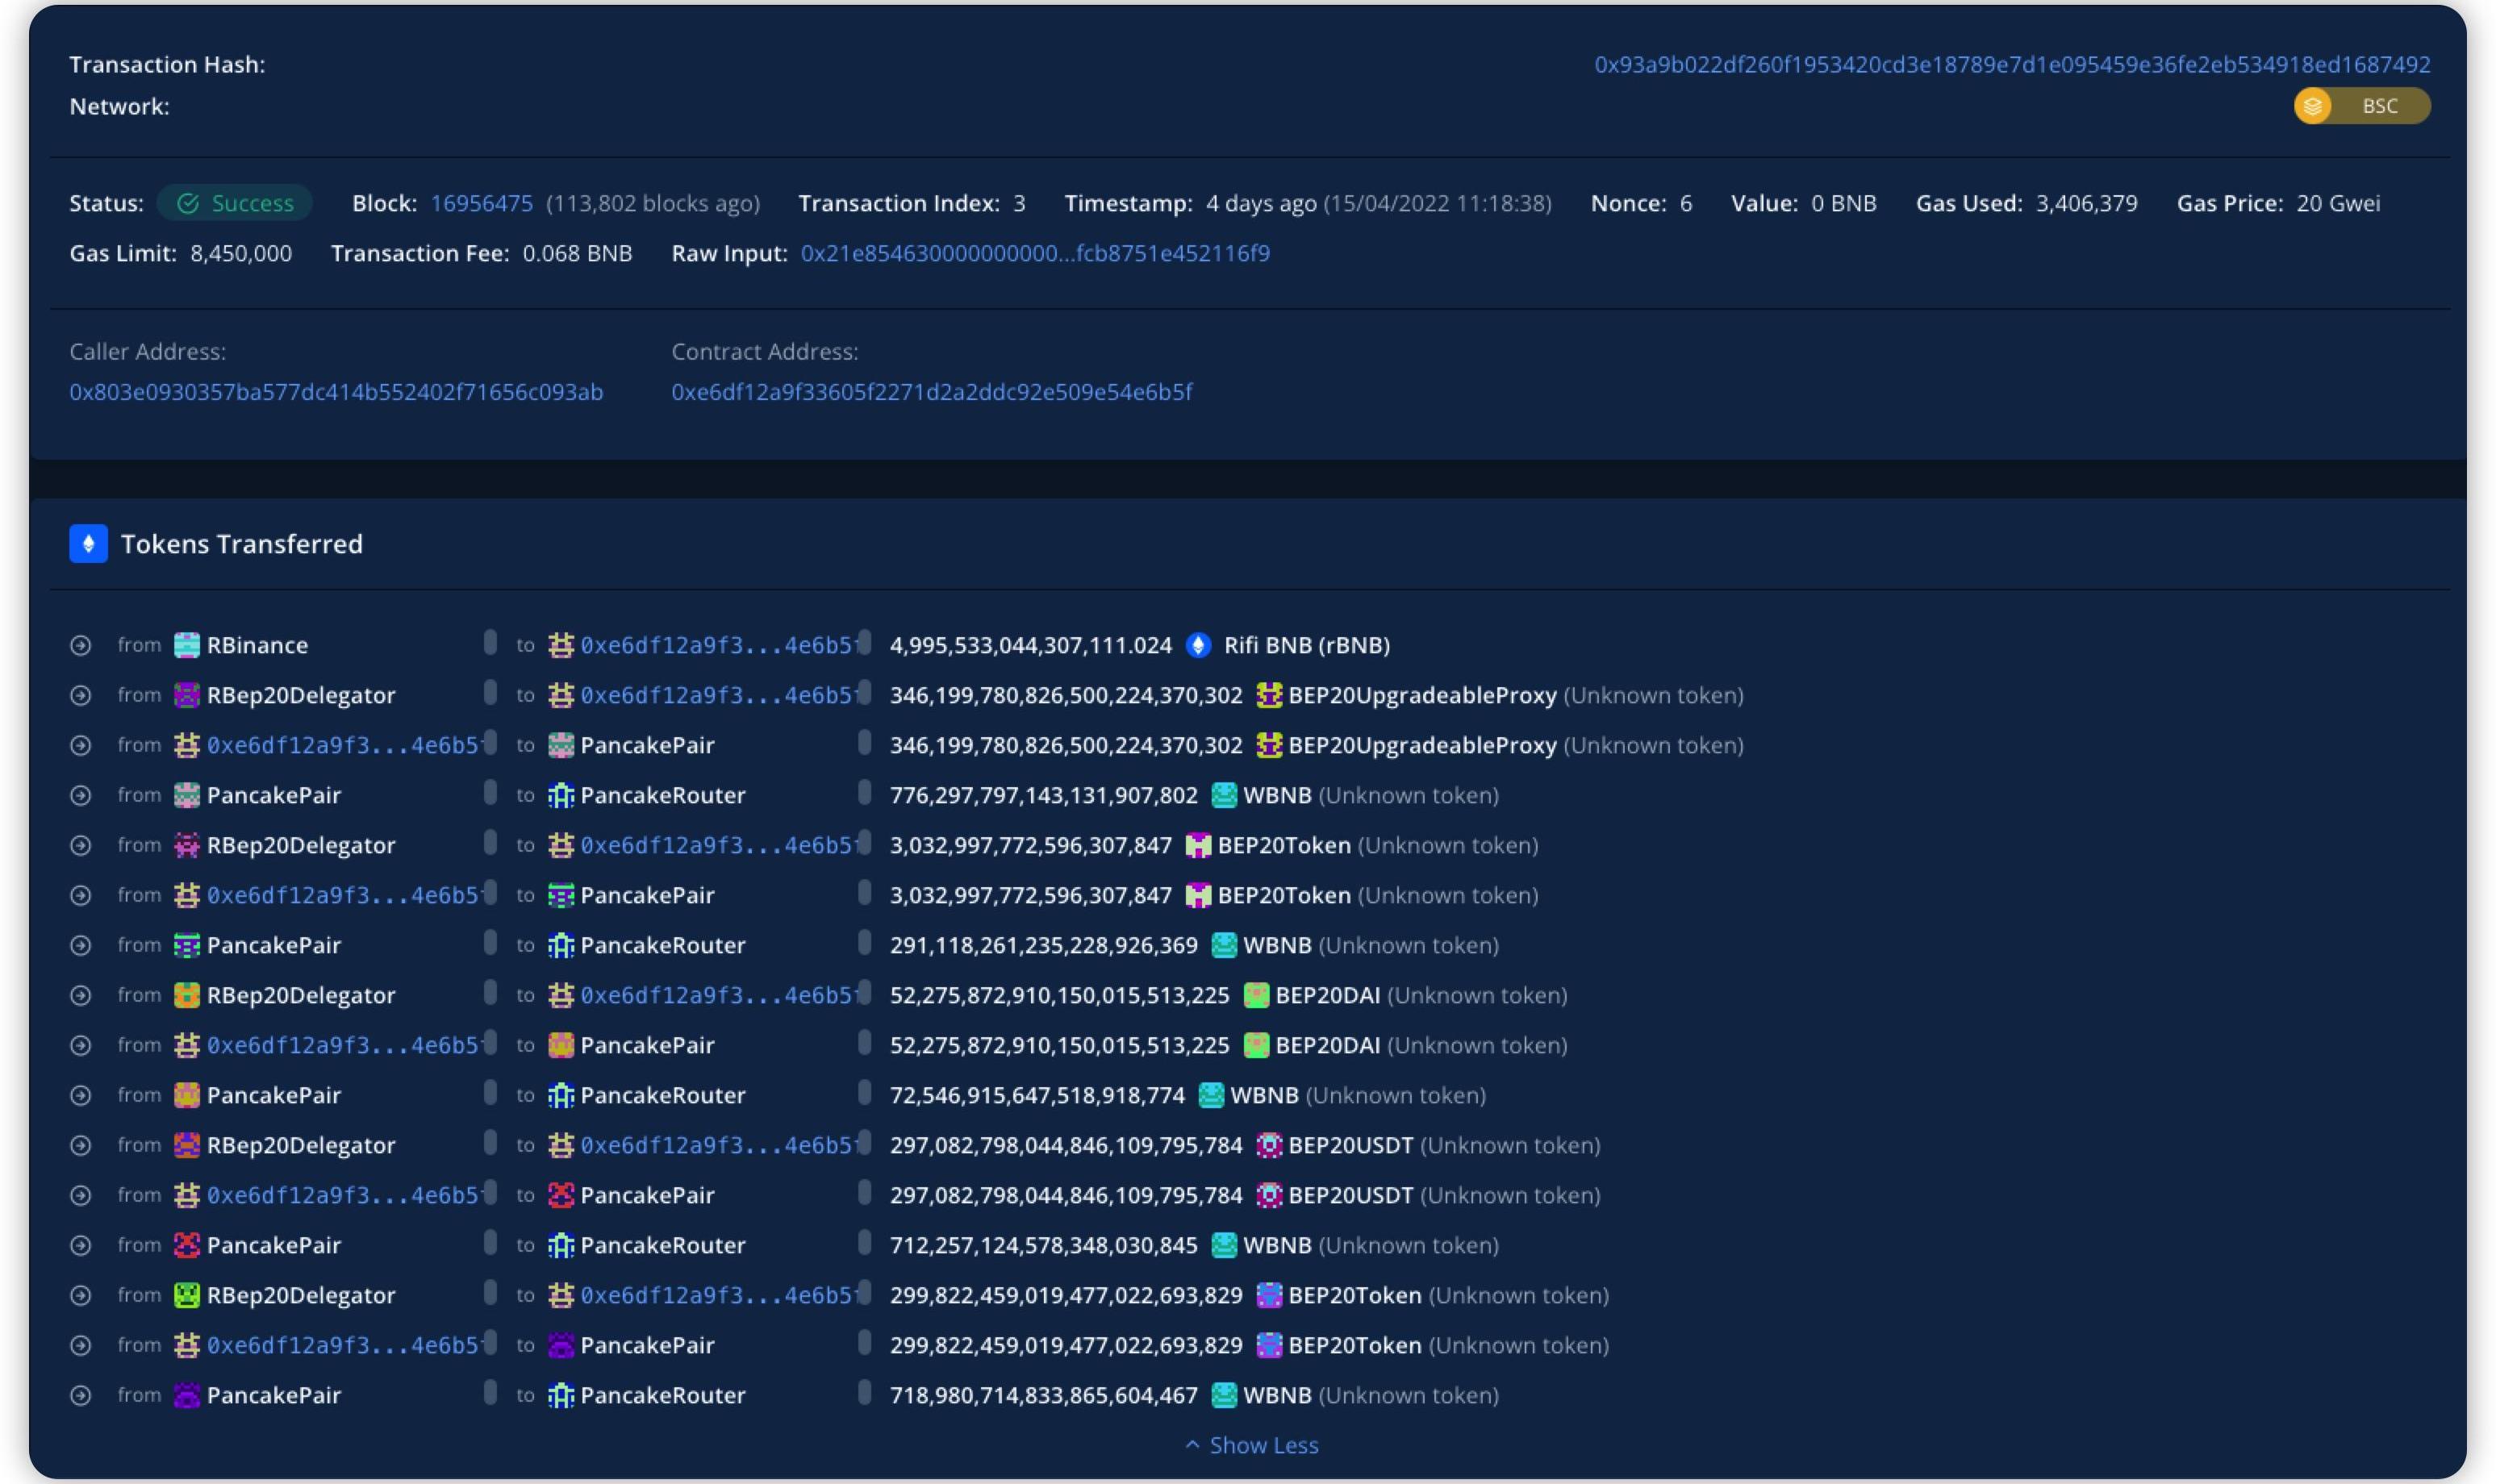Select Gas Price value 20 Gwei
The width and height of the screenshot is (2496, 1484).
[2338, 203]
